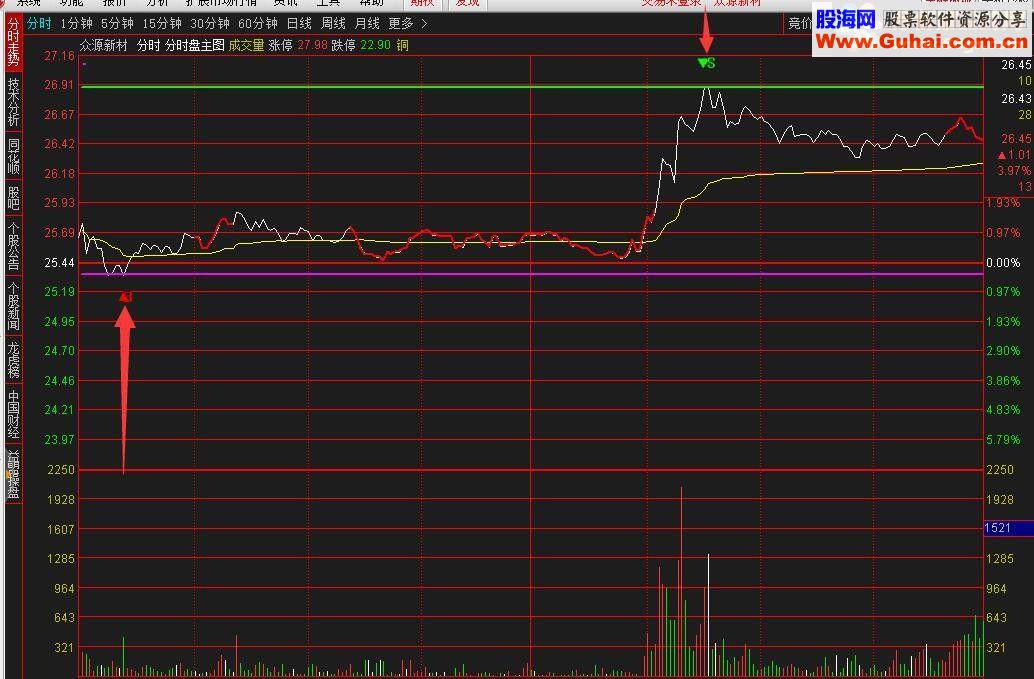The width and height of the screenshot is (1034, 679).
Task: Click the highlighted 1521 volume value
Action: (x=1008, y=528)
